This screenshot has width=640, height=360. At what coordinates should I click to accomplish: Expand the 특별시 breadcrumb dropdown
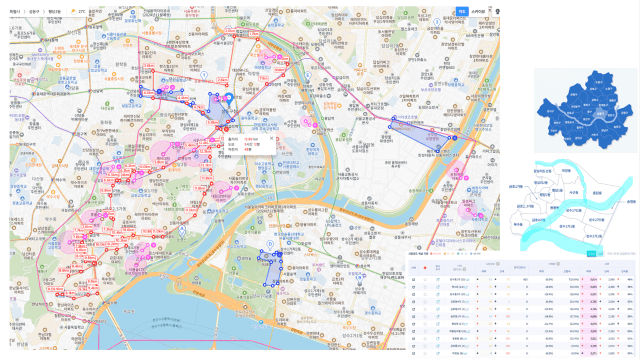click(15, 11)
